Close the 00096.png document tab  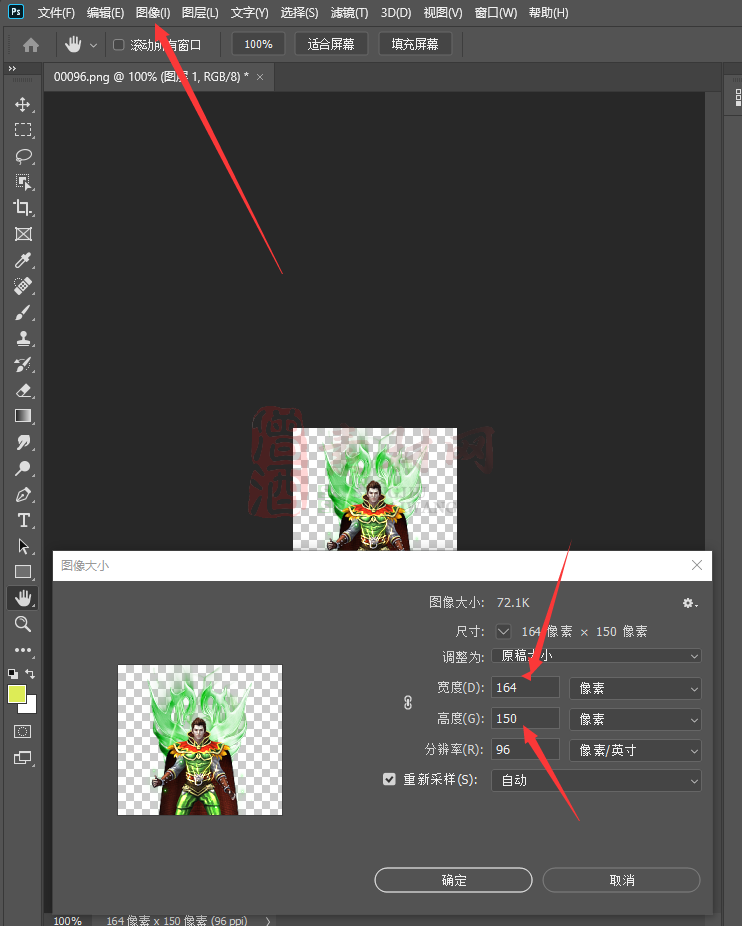[260, 77]
